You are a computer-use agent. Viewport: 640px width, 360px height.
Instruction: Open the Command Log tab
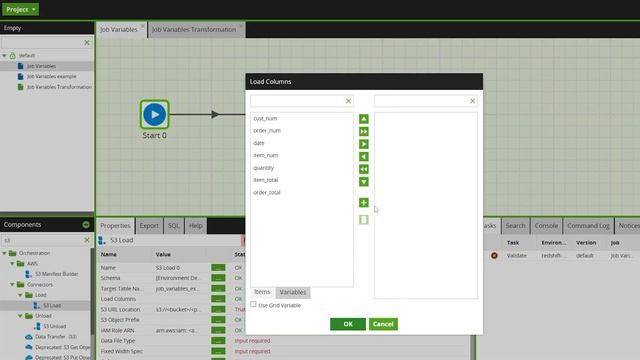588,226
